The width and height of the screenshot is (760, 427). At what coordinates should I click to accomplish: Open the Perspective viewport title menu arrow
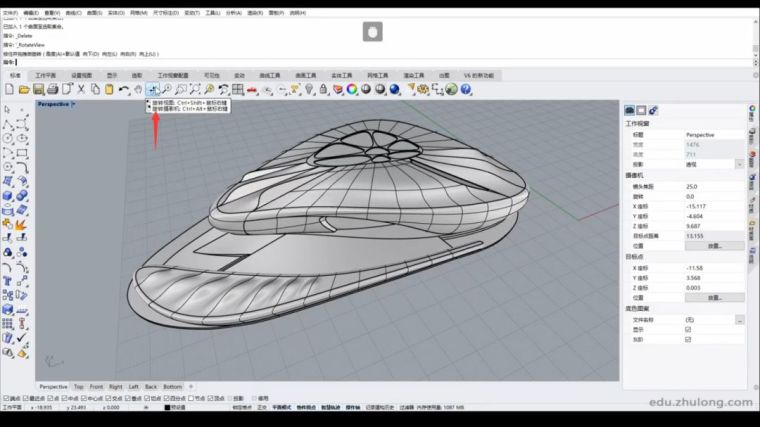tap(73, 104)
